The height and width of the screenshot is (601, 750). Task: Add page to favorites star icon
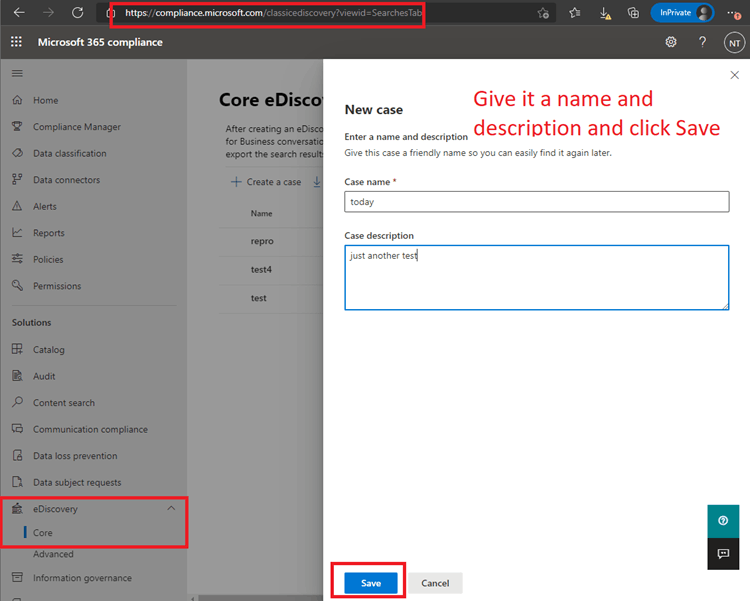coord(543,13)
